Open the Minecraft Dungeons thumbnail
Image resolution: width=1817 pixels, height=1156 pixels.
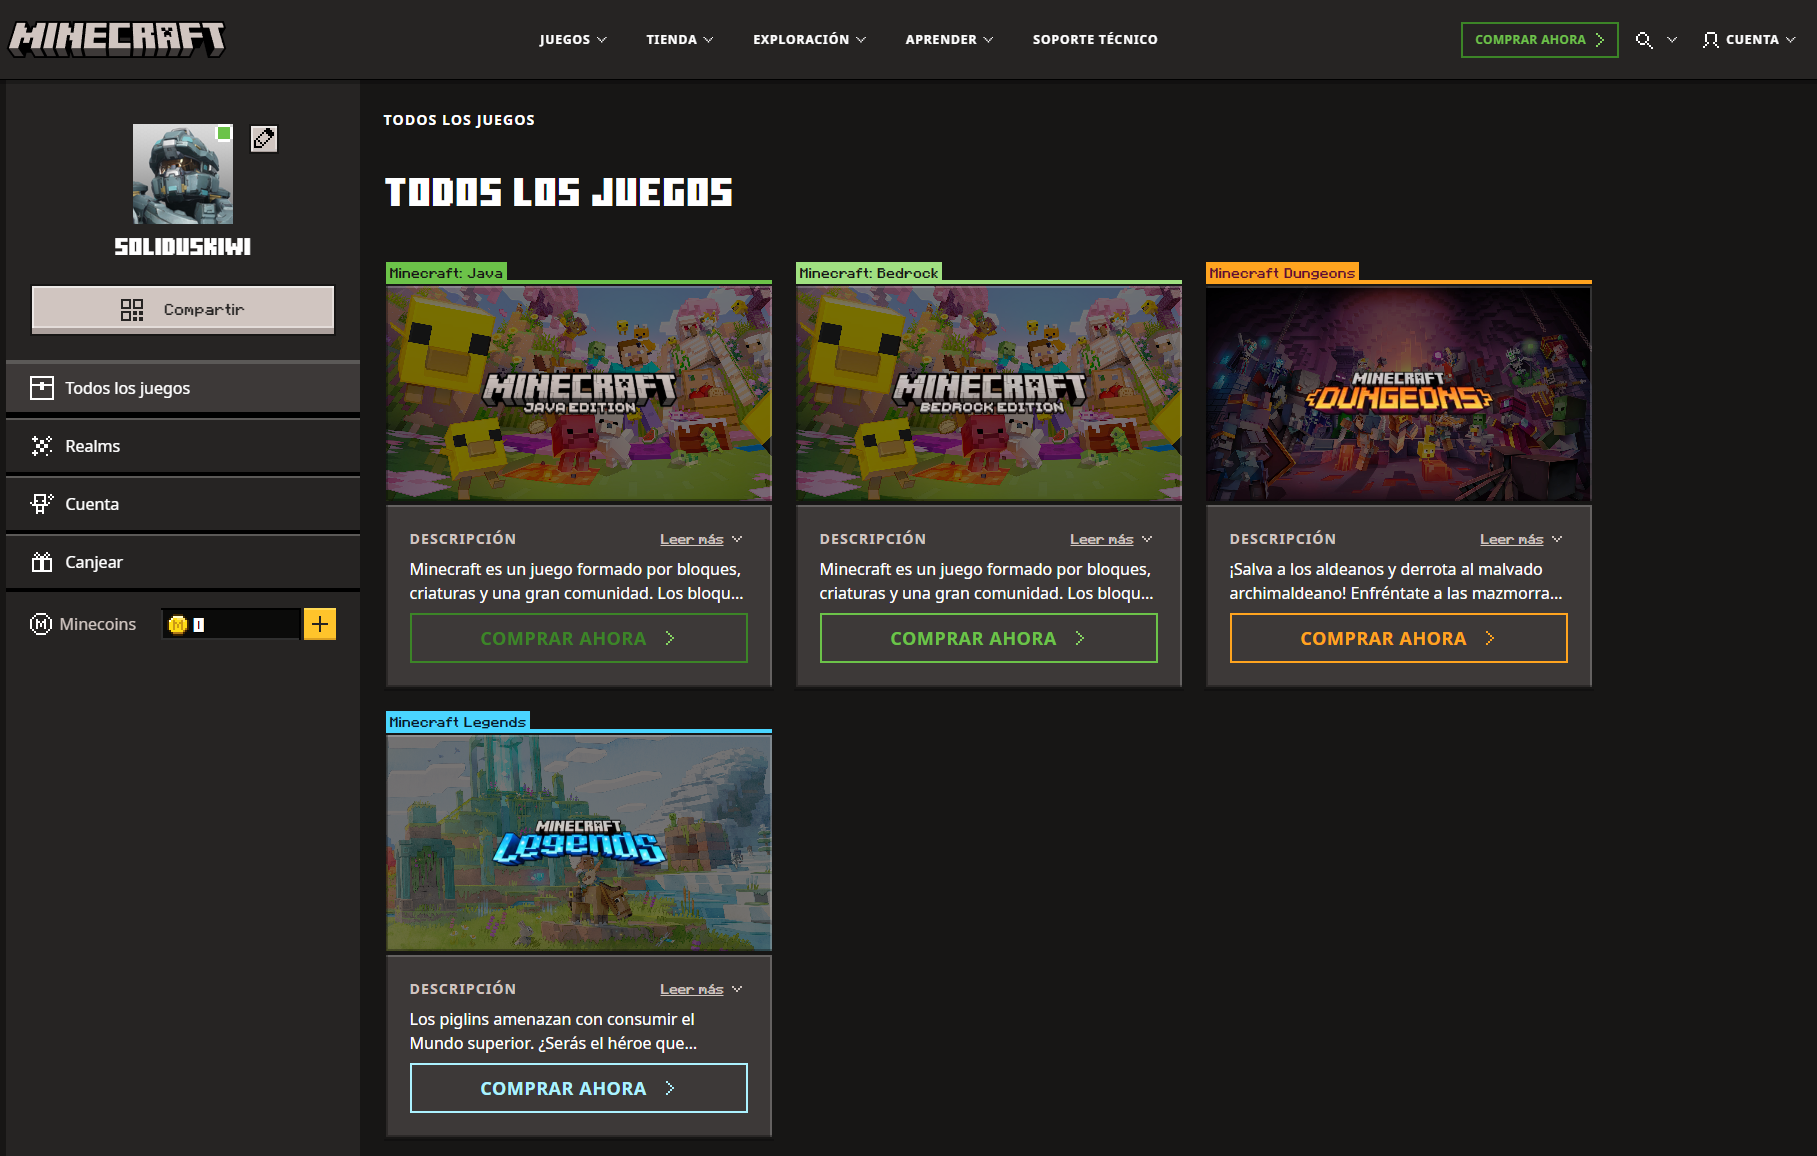(x=1399, y=394)
